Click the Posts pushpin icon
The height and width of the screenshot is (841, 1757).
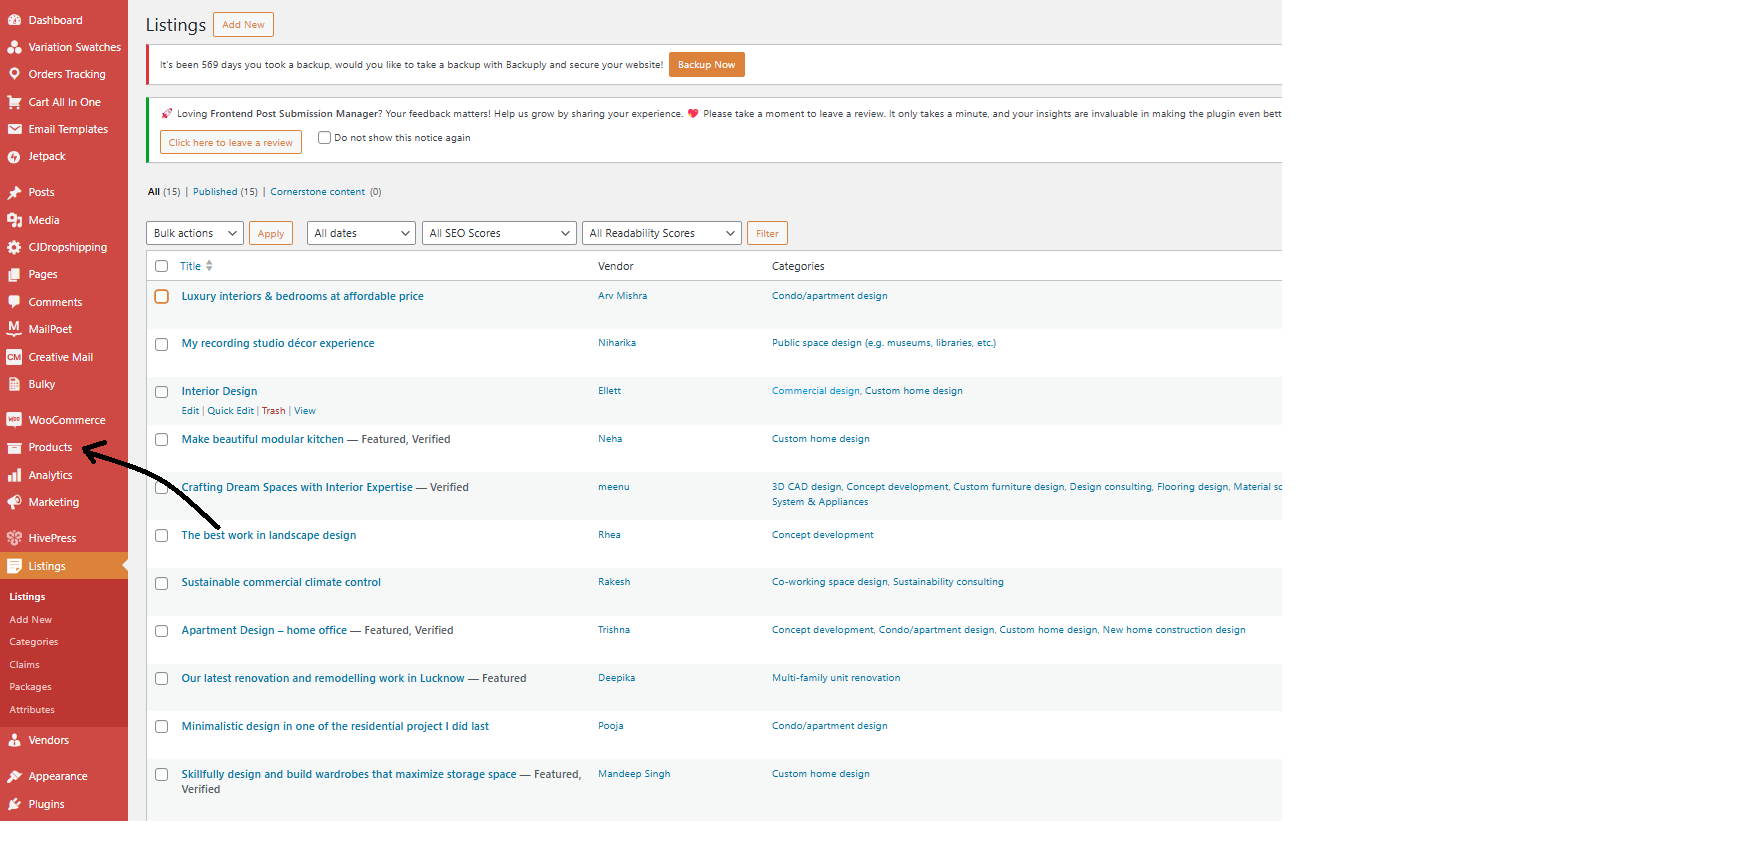pos(14,192)
